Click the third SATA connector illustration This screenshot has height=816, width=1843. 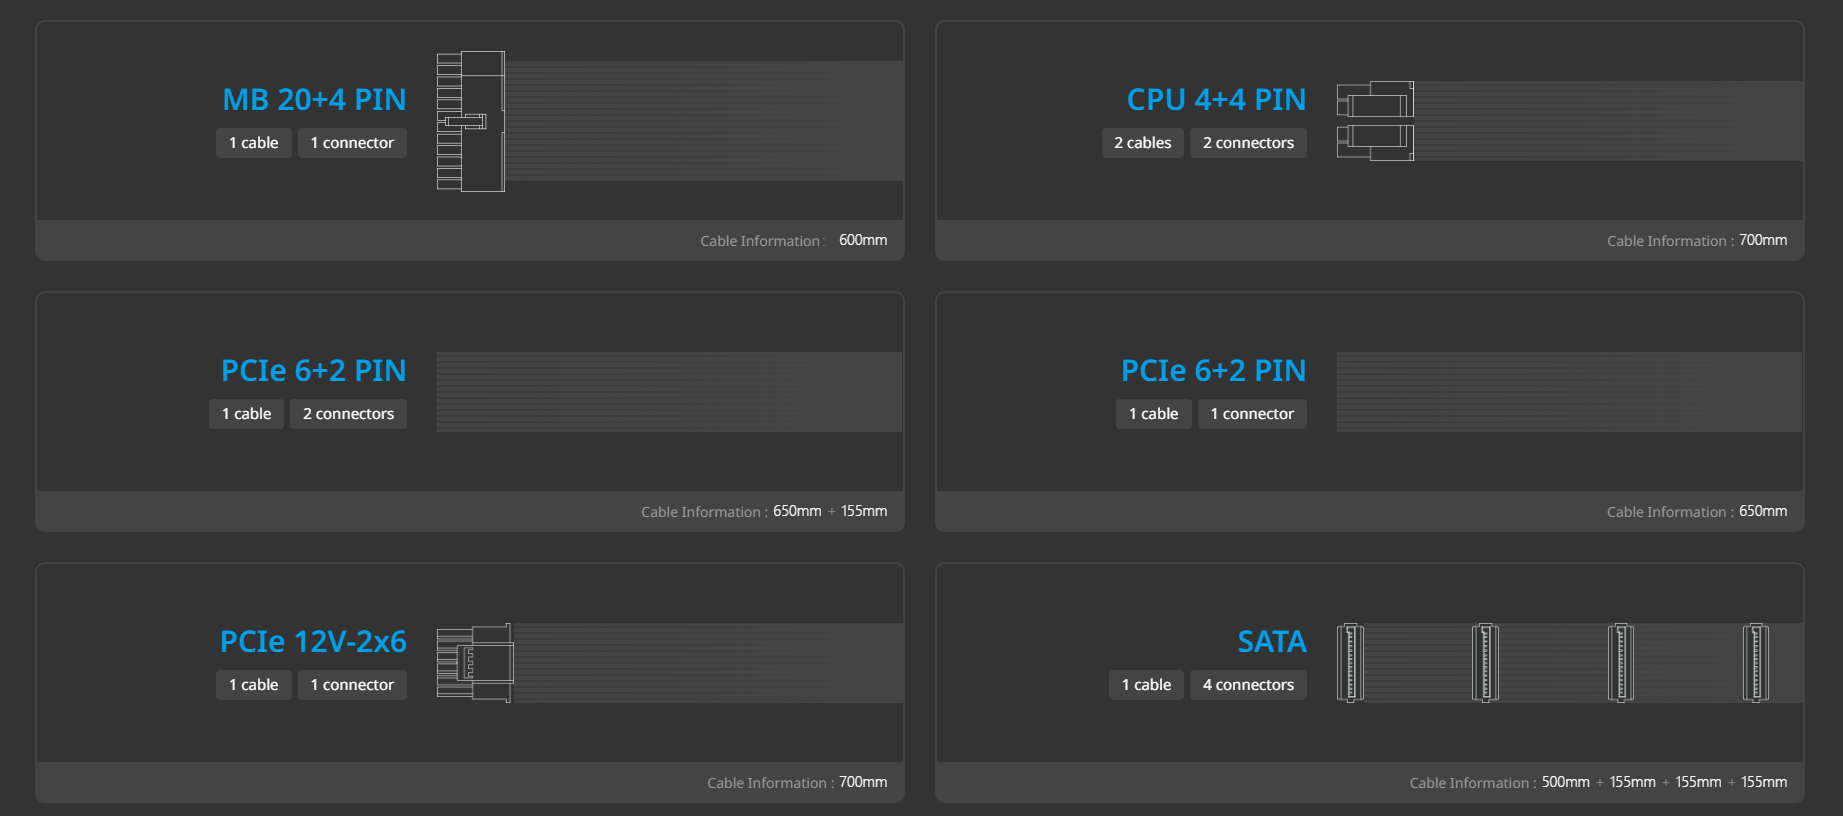click(x=1620, y=663)
